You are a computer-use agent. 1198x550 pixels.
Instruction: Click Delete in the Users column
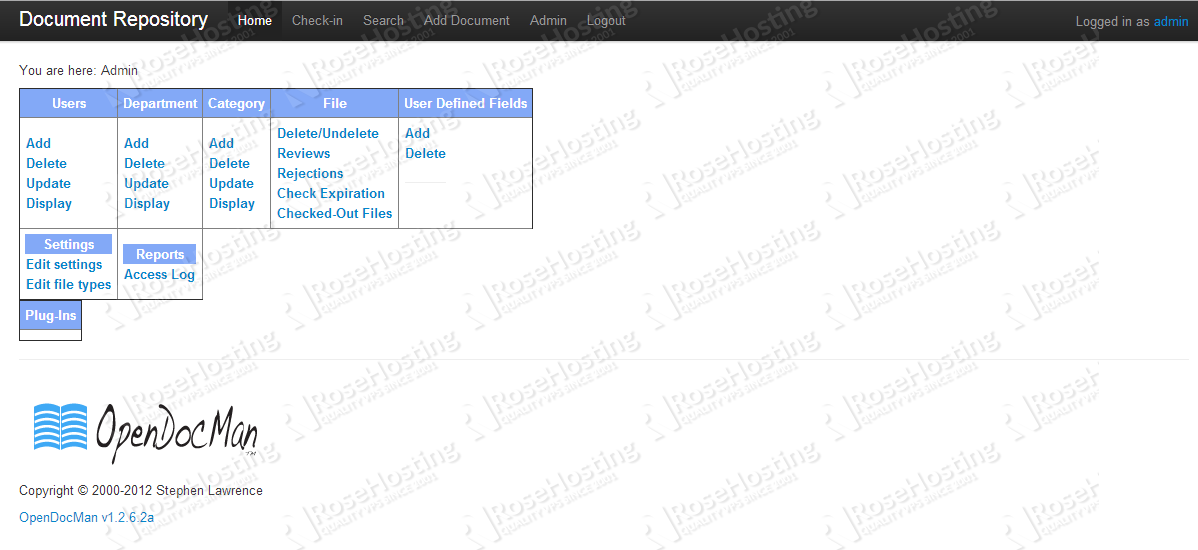[46, 163]
